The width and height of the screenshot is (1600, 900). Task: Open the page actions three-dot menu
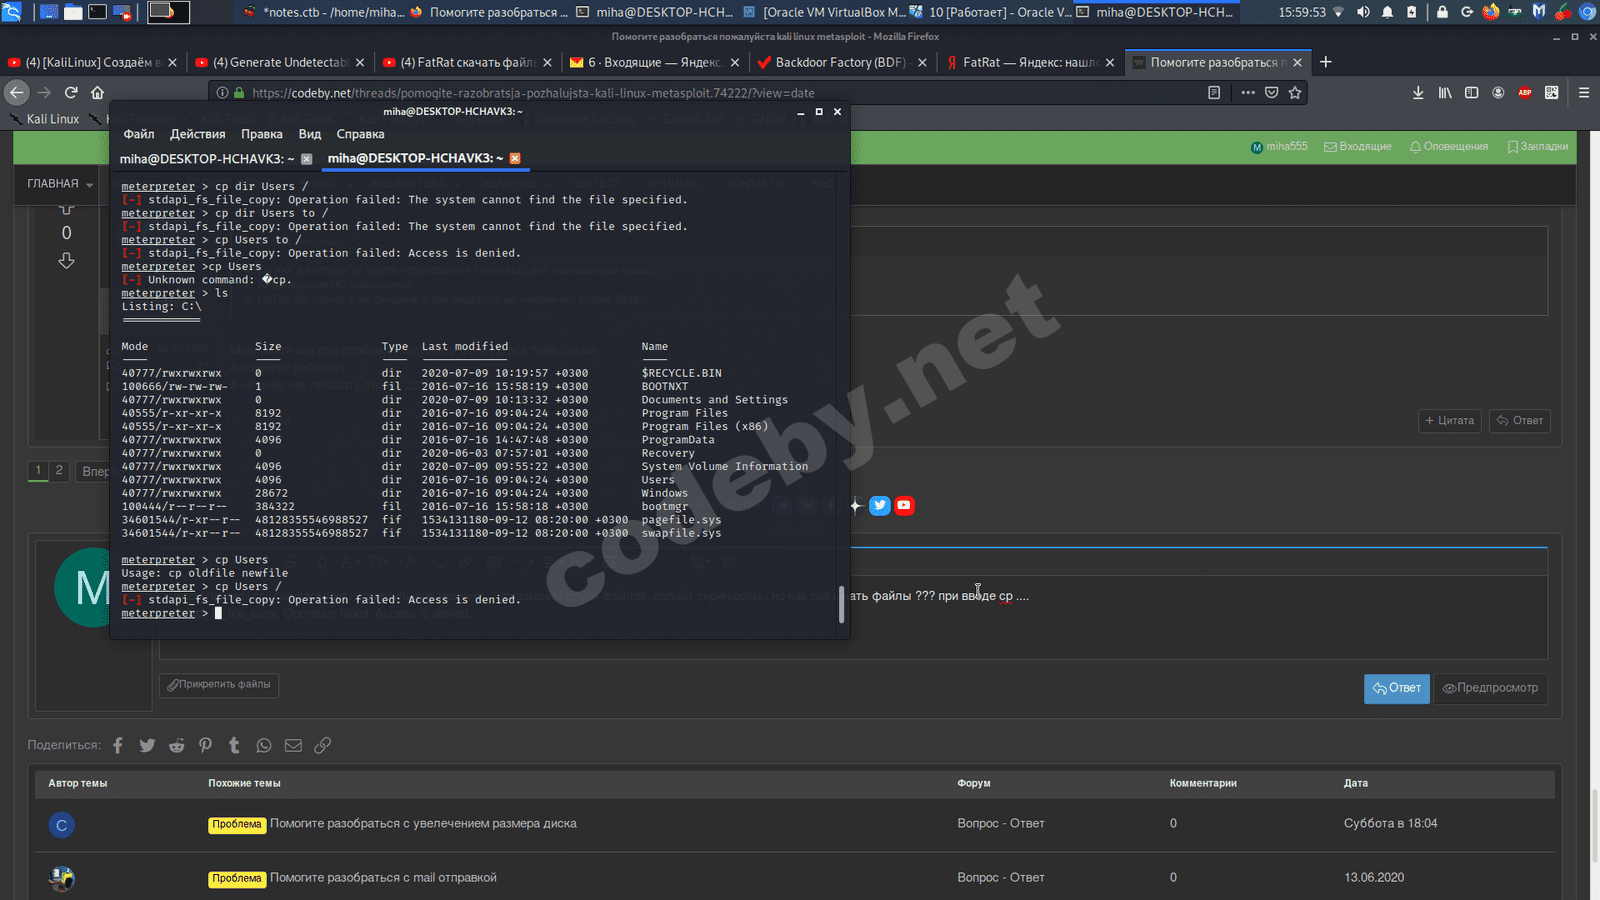click(x=1247, y=92)
